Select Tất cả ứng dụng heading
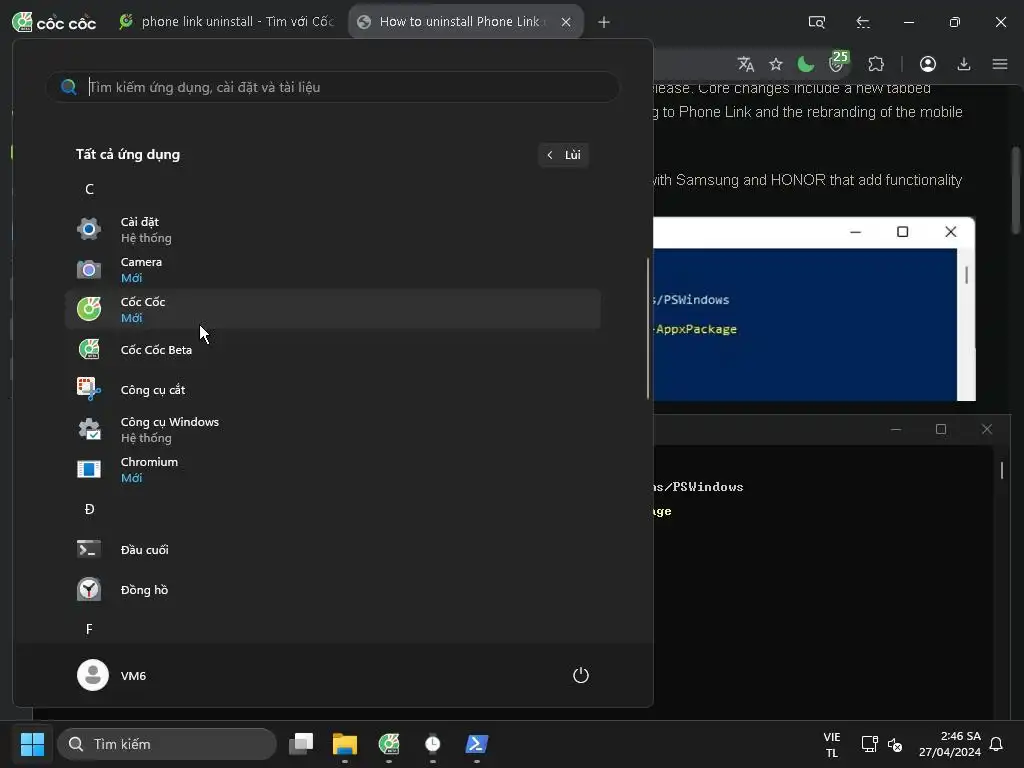Image resolution: width=1024 pixels, height=768 pixels. [128, 154]
